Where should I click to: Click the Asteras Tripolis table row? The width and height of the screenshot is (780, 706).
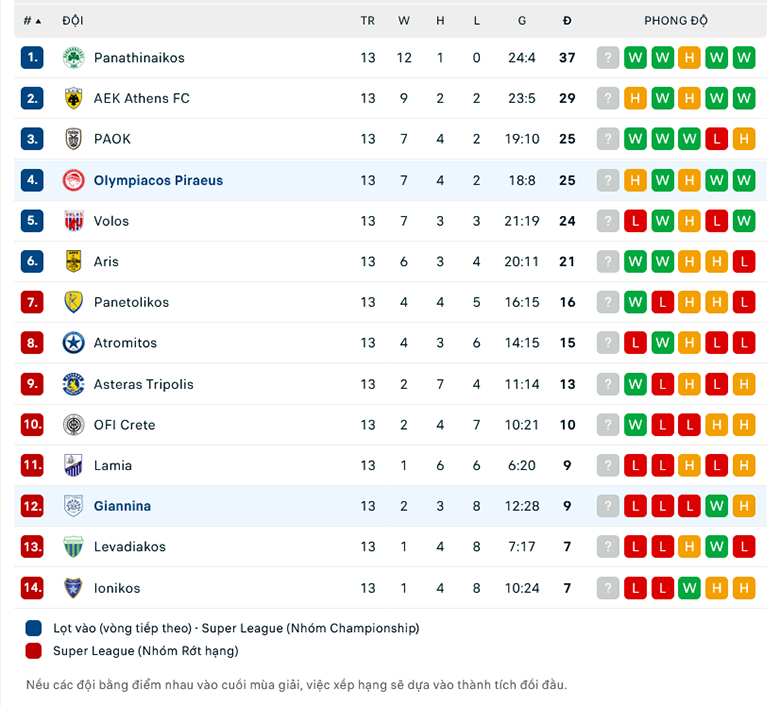[390, 384]
